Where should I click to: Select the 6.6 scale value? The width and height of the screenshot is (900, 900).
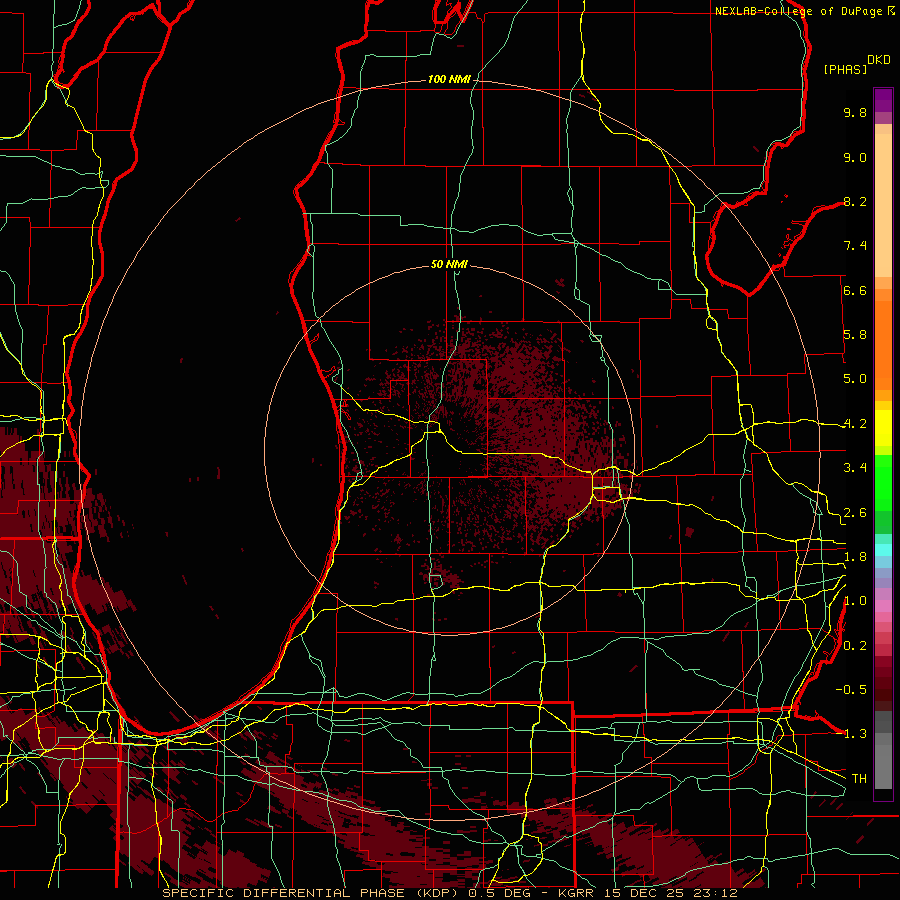coord(855,290)
